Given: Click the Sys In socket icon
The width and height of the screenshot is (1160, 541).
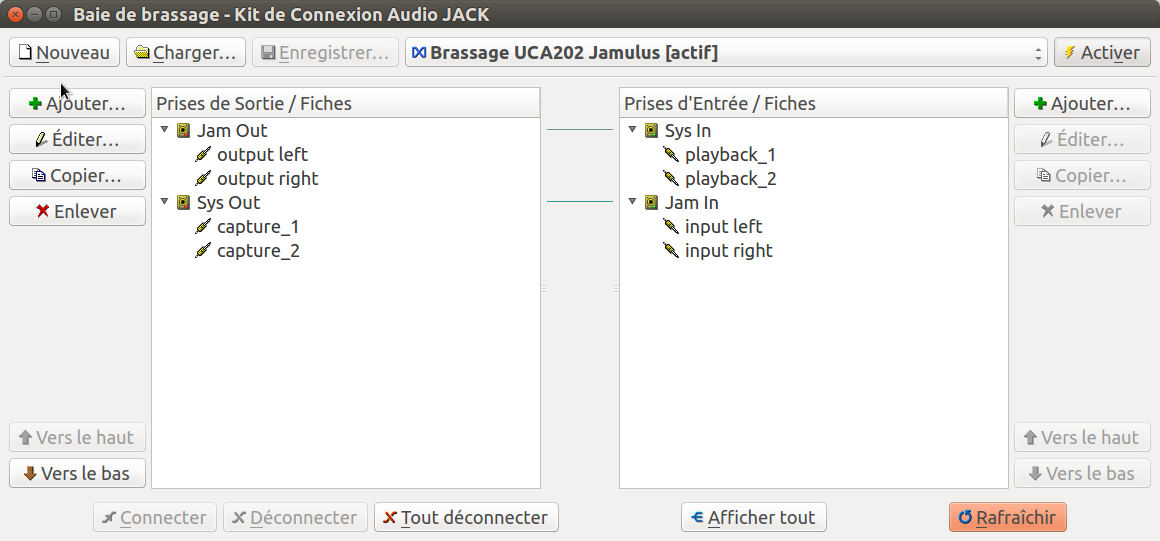Looking at the screenshot, I should point(651,131).
